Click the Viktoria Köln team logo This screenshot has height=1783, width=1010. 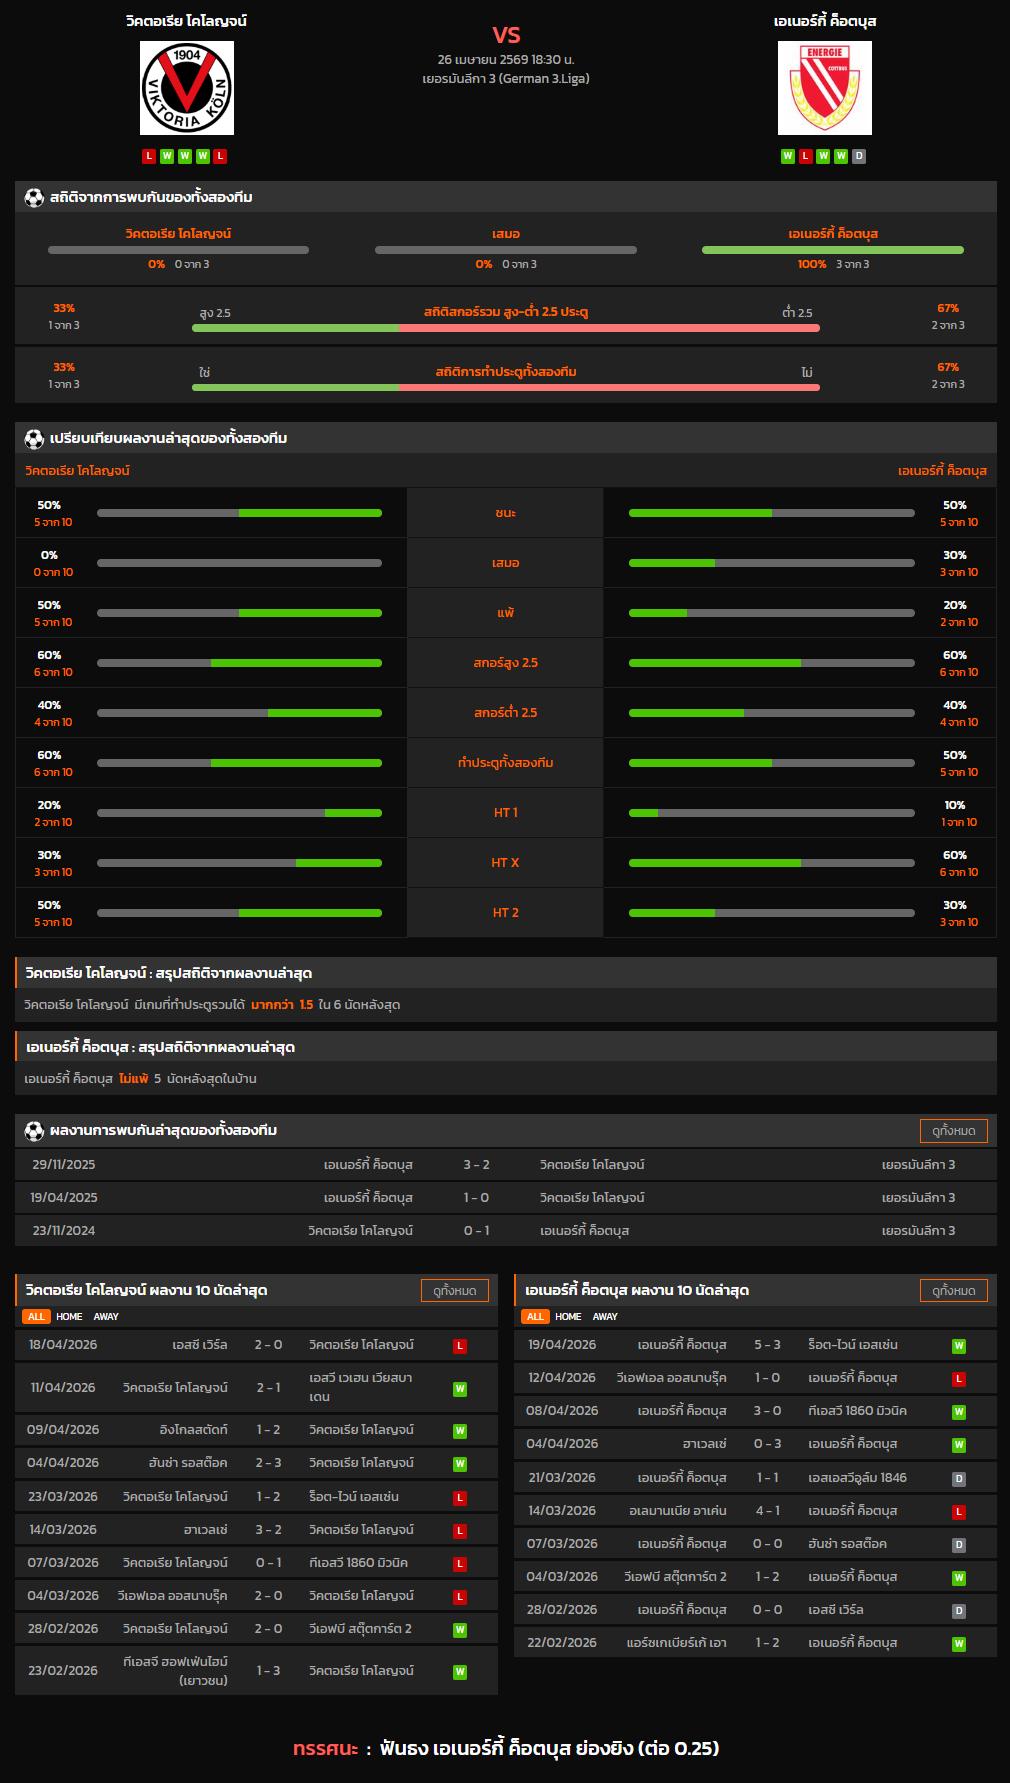pyautogui.click(x=187, y=88)
